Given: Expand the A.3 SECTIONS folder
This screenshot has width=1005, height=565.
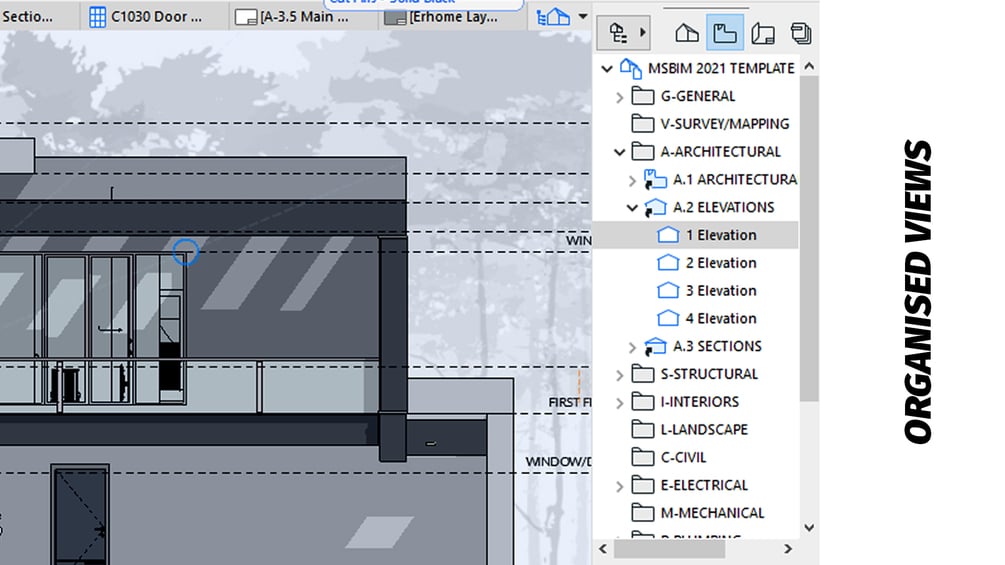Looking at the screenshot, I should pos(632,347).
